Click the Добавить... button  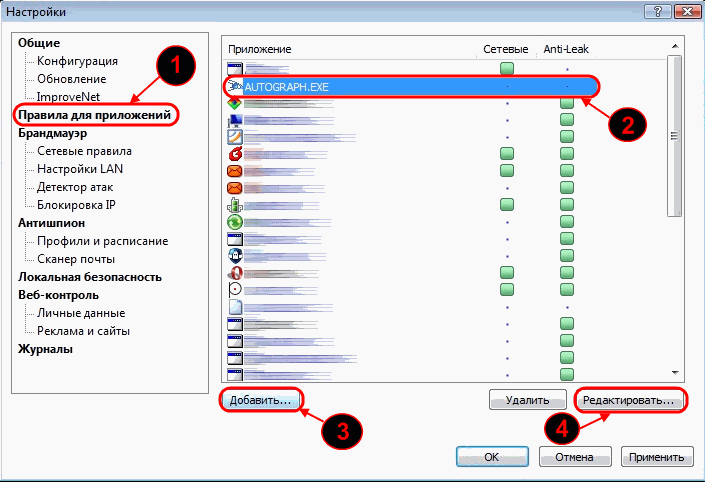[x=260, y=400]
